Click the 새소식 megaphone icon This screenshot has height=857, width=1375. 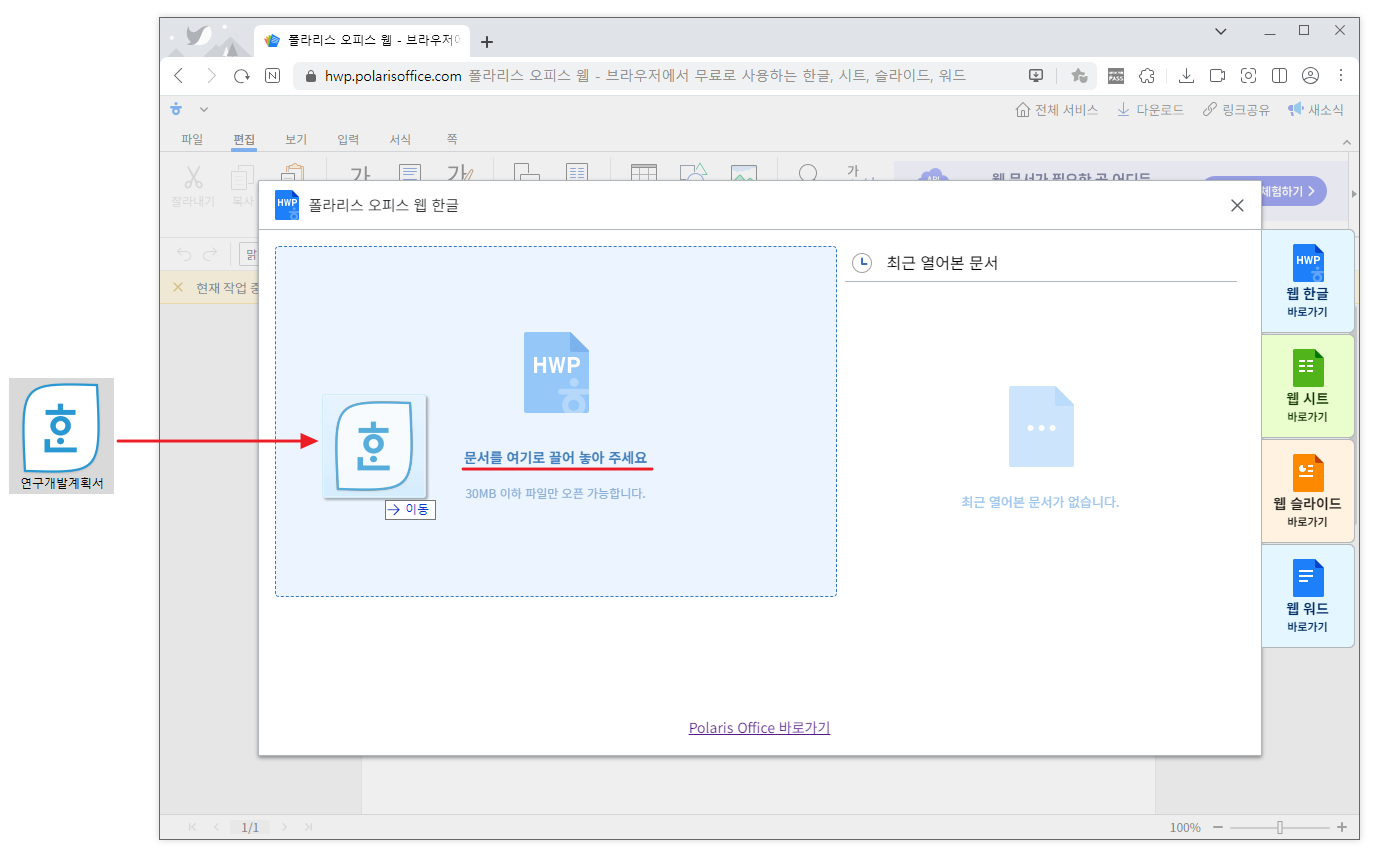point(1296,110)
